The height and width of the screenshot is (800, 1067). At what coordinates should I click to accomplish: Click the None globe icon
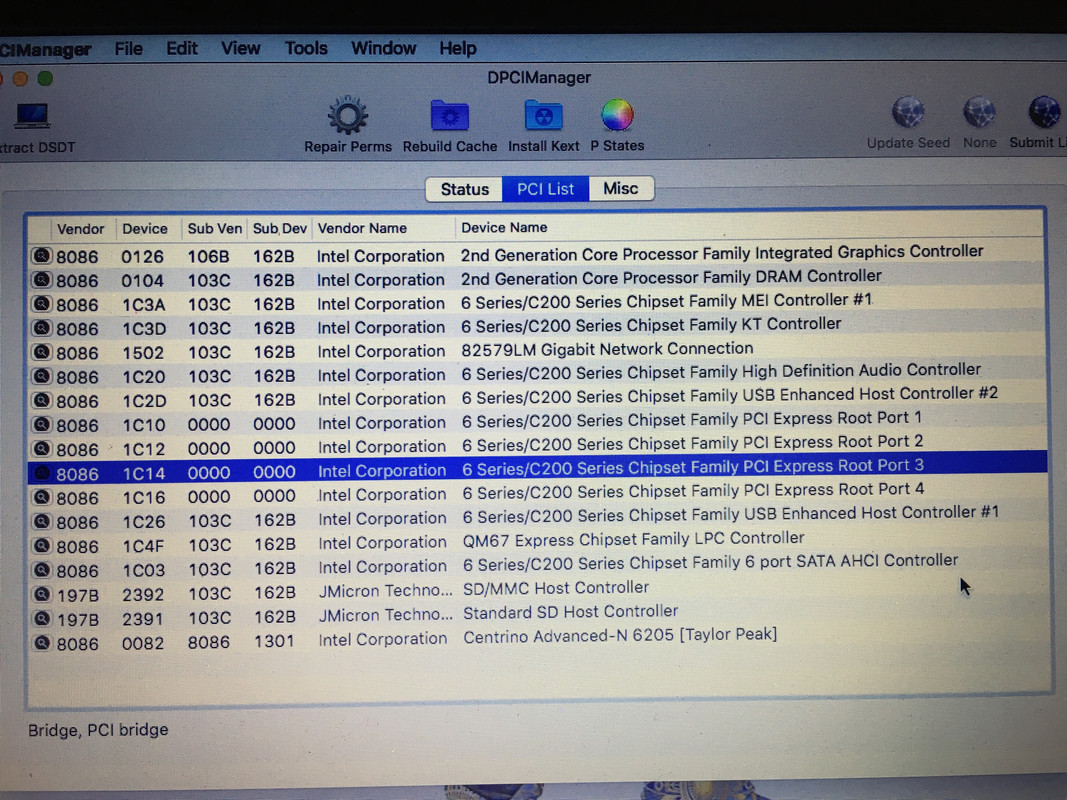979,113
